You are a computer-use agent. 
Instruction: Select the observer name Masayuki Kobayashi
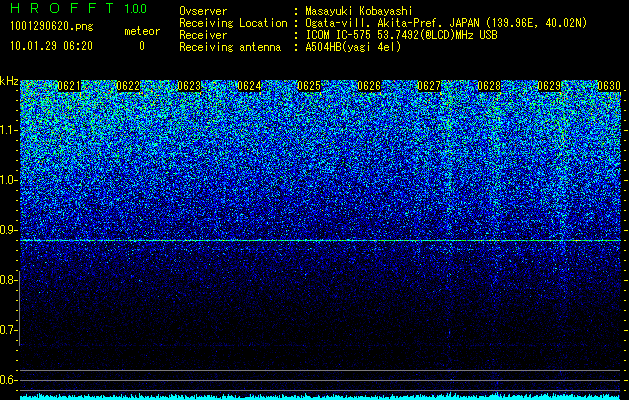359,11
